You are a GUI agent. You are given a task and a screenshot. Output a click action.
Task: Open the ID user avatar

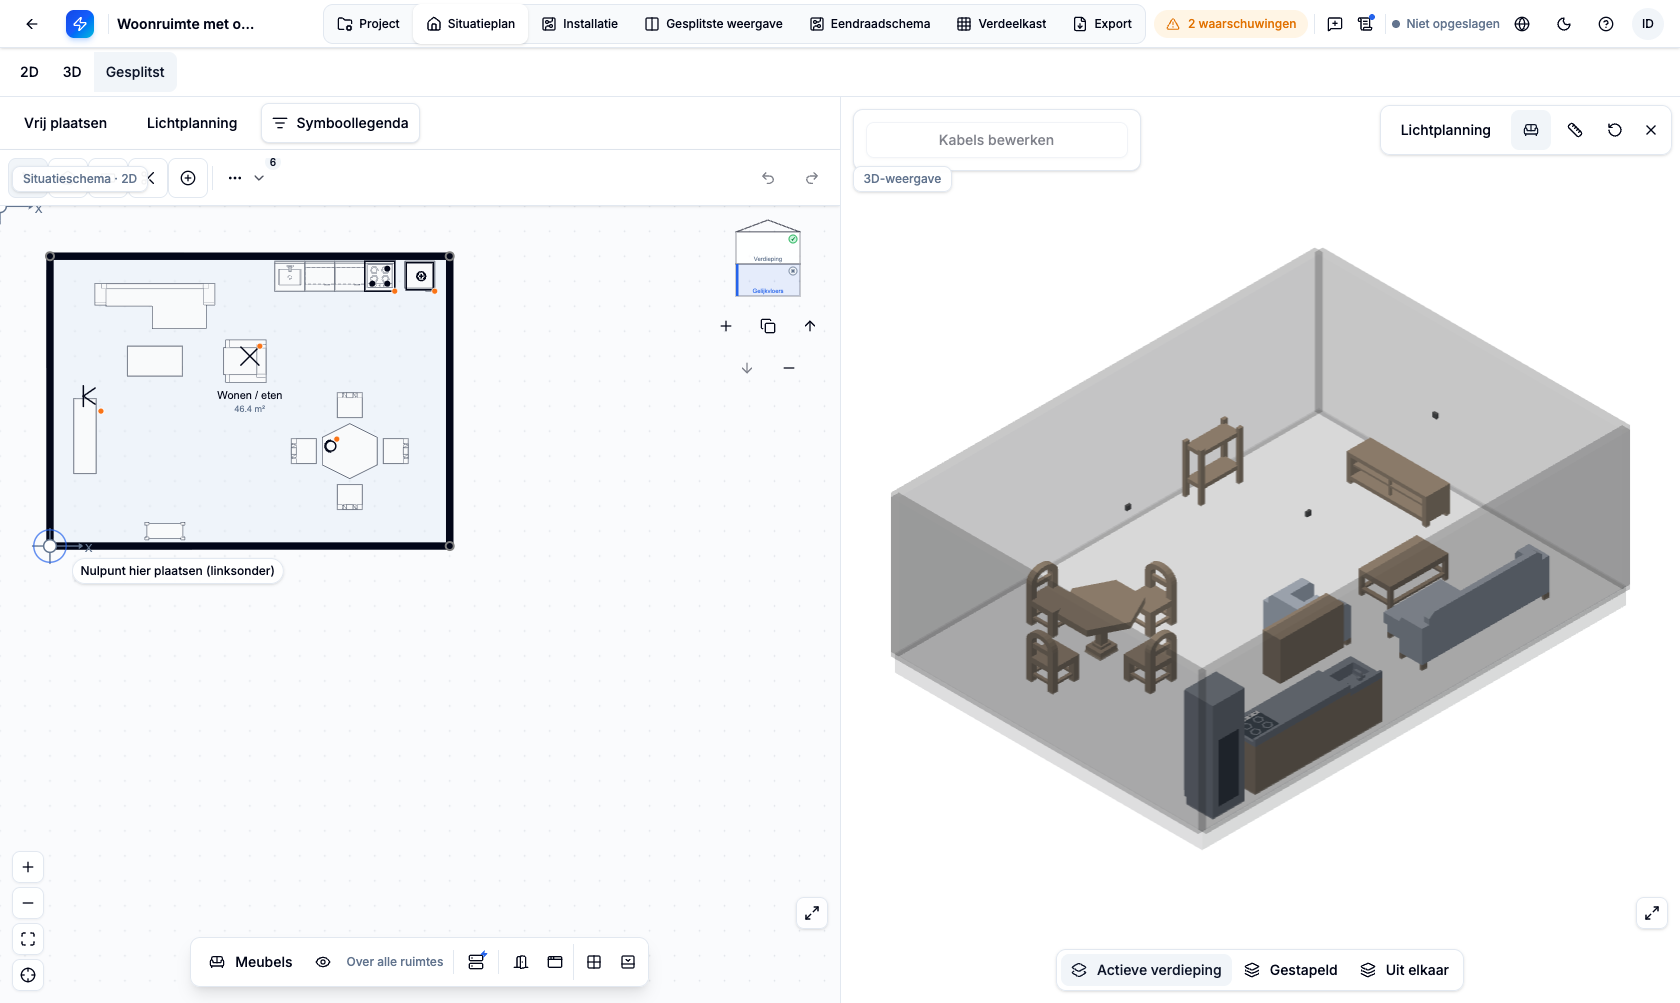pos(1648,24)
